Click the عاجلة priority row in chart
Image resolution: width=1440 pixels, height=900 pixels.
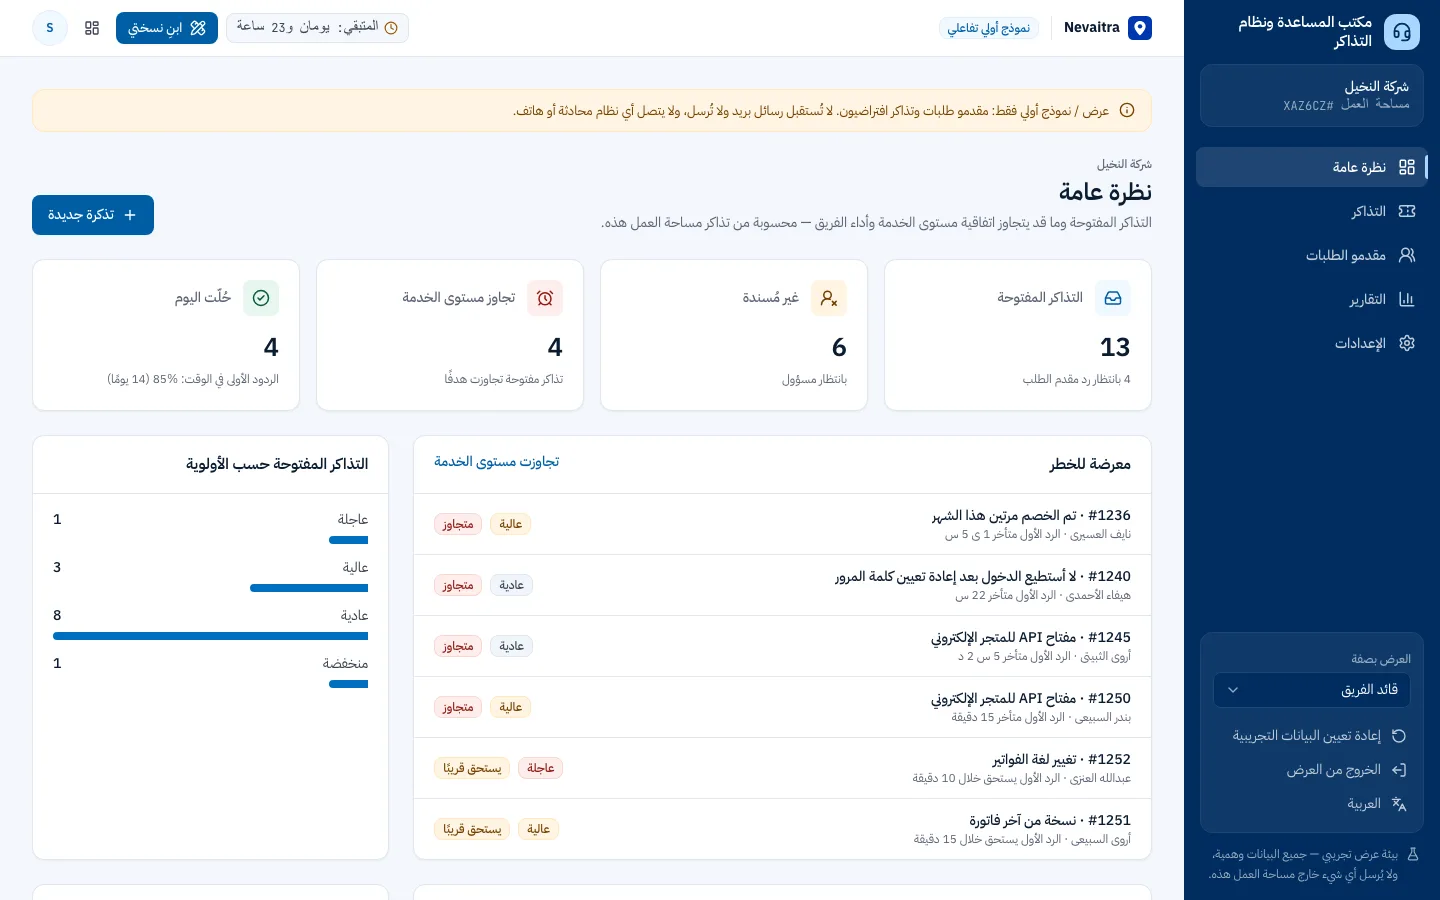[211, 529]
